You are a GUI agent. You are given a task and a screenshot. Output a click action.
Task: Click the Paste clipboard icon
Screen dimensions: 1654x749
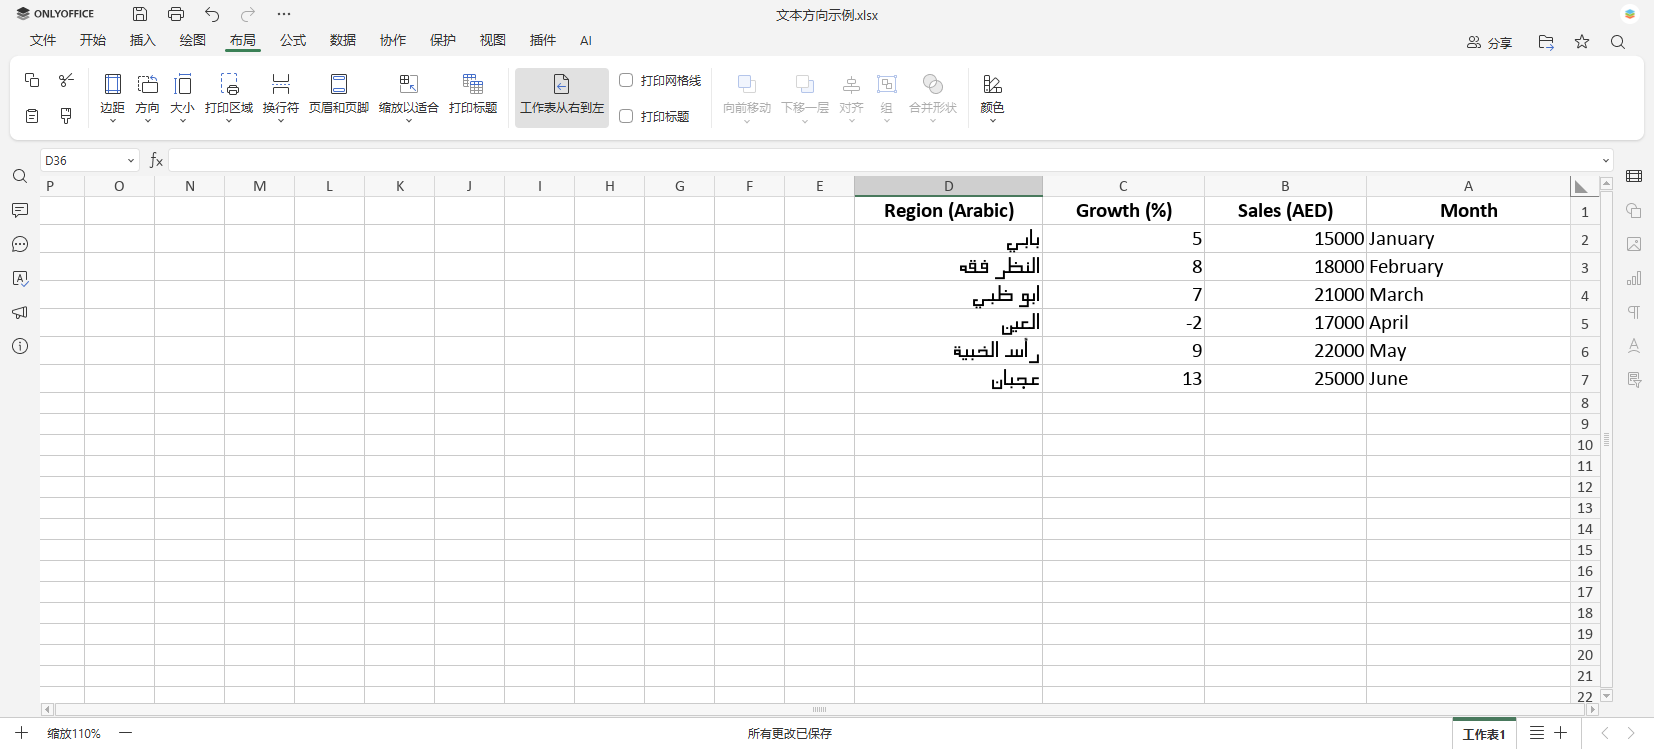(x=32, y=116)
